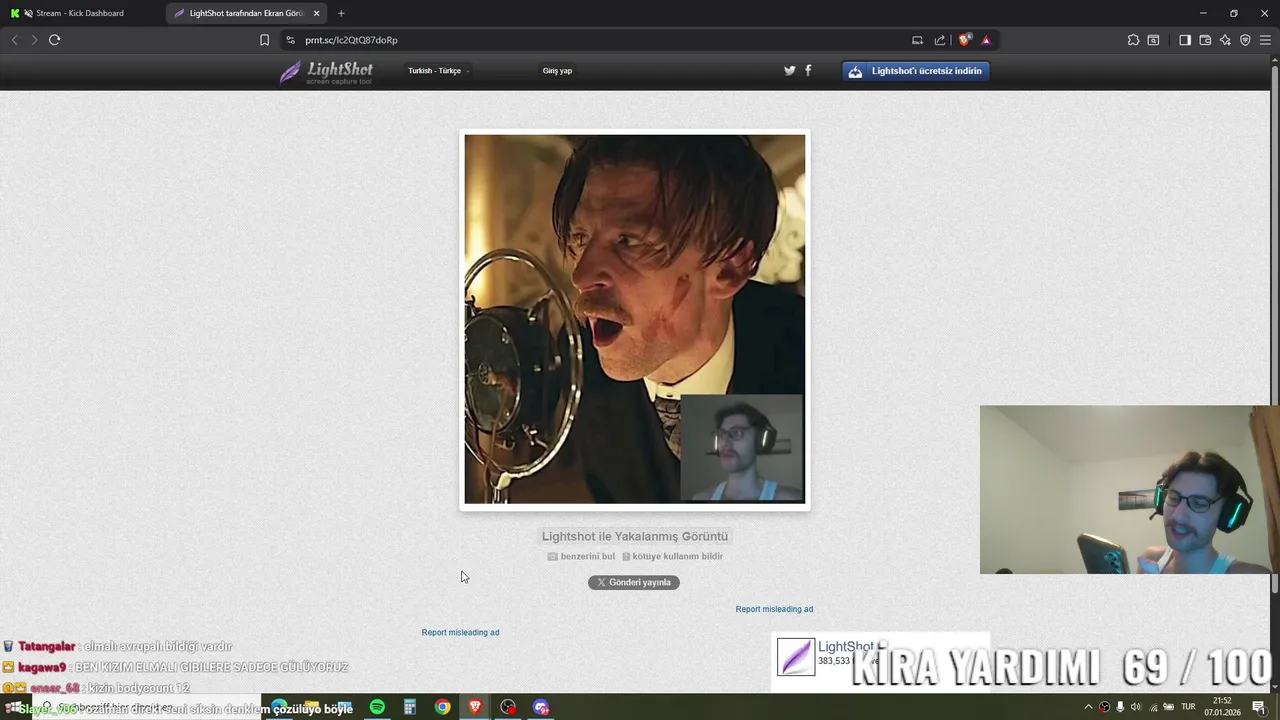The height and width of the screenshot is (720, 1280).
Task: Close the LightShot tab
Action: click(x=317, y=13)
